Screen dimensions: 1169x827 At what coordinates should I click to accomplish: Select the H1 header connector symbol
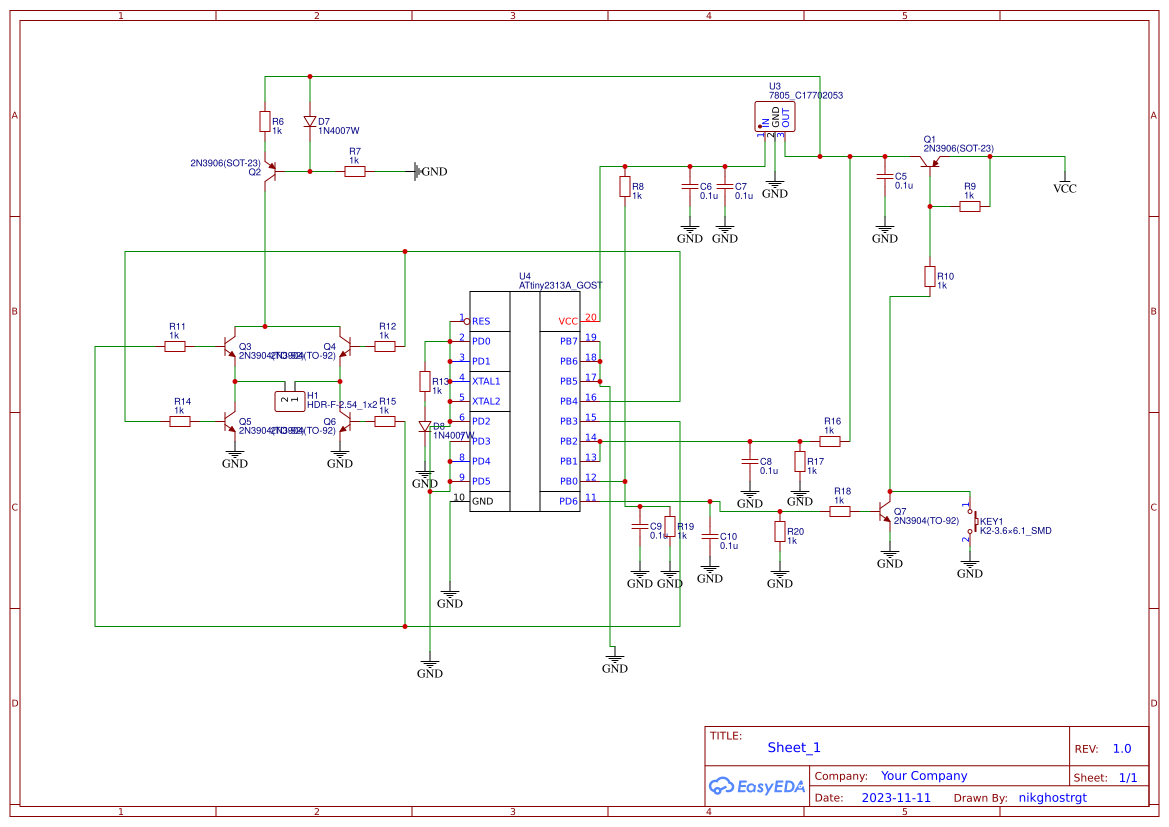pyautogui.click(x=289, y=401)
